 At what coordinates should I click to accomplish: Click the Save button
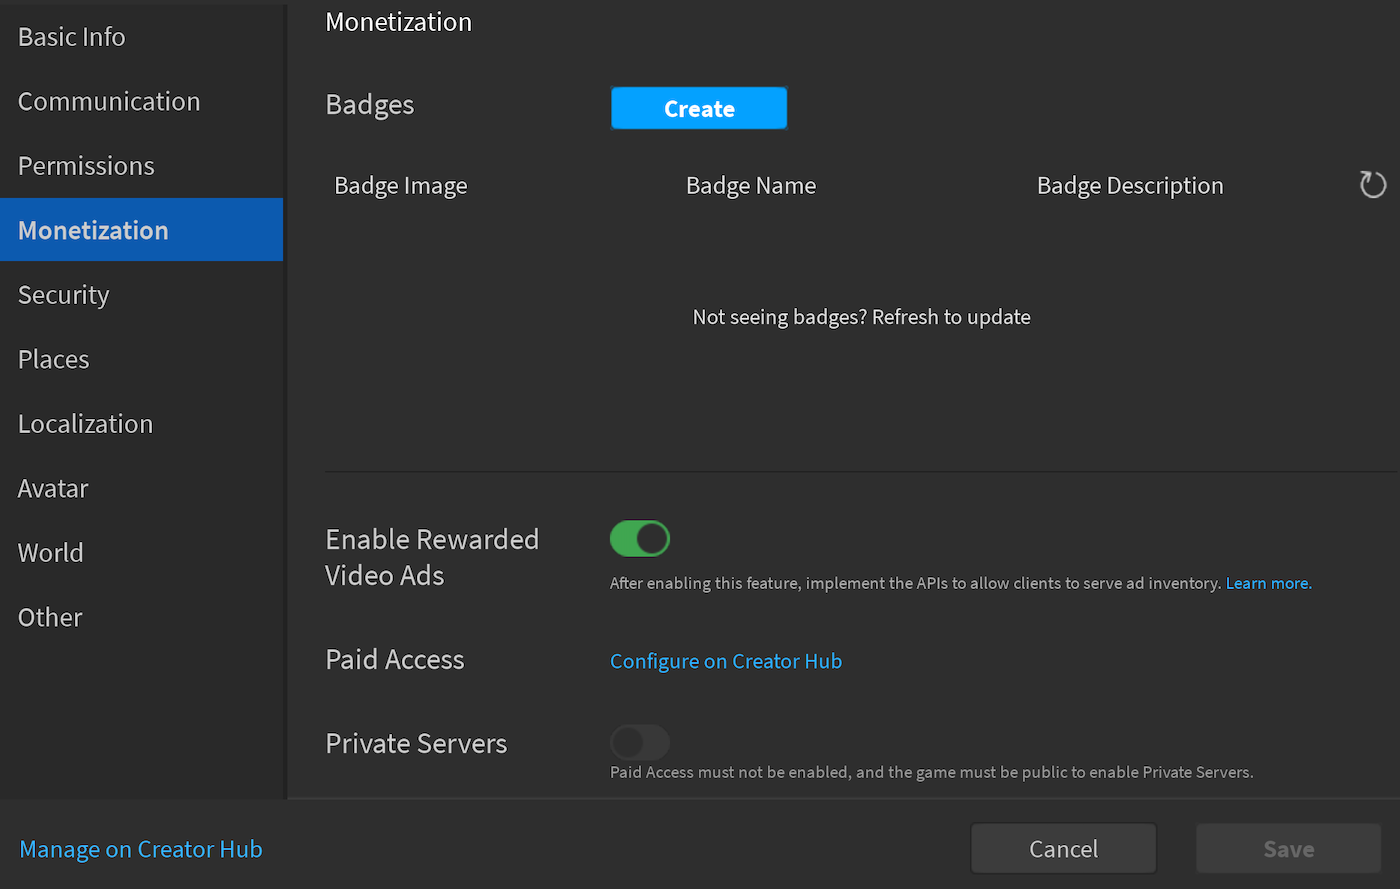click(1288, 849)
